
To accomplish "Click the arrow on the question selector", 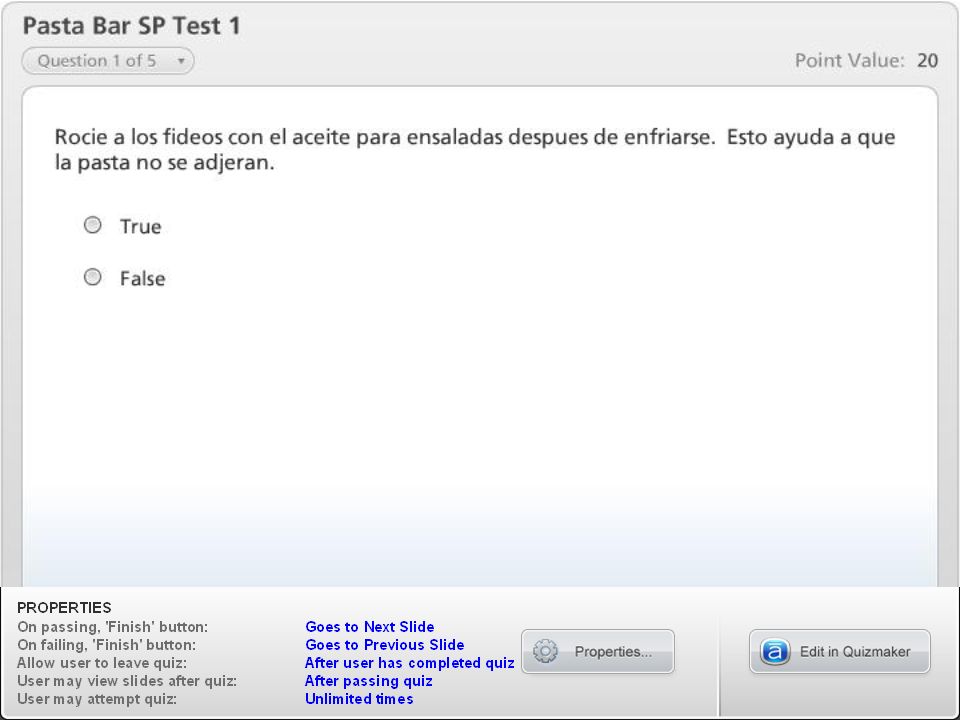I will 181,61.
